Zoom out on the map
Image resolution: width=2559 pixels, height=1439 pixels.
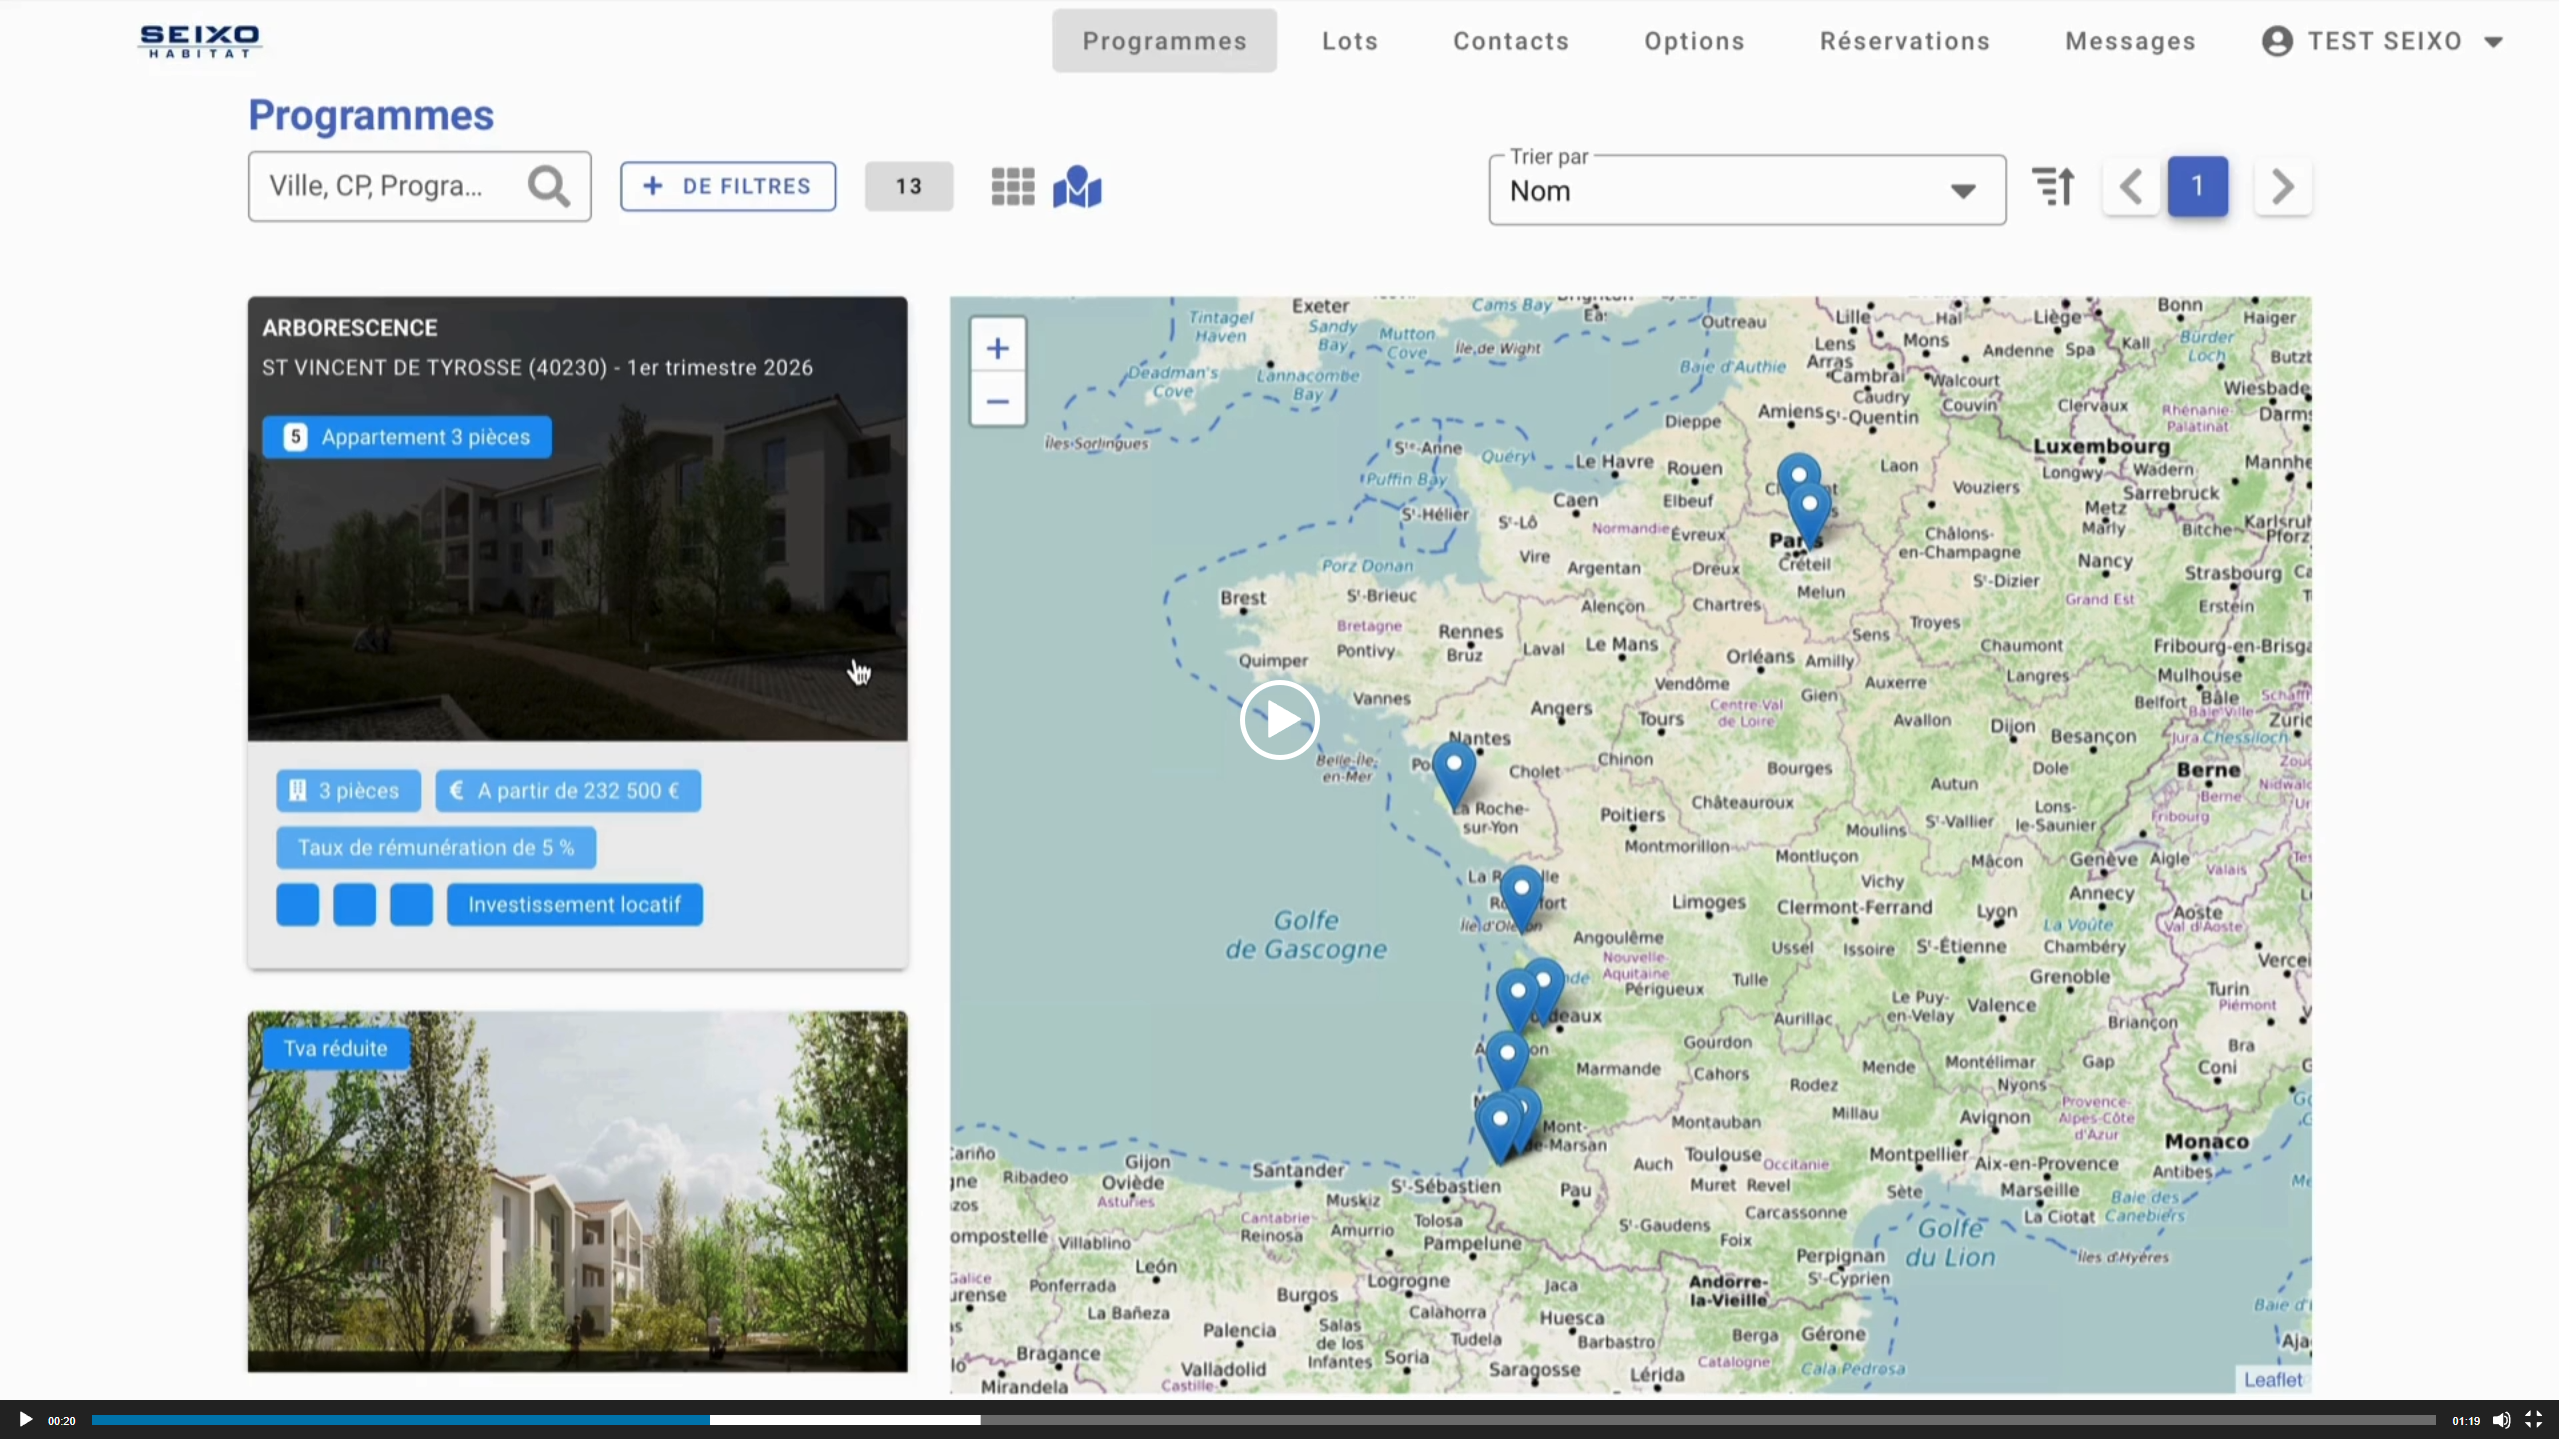[x=997, y=402]
